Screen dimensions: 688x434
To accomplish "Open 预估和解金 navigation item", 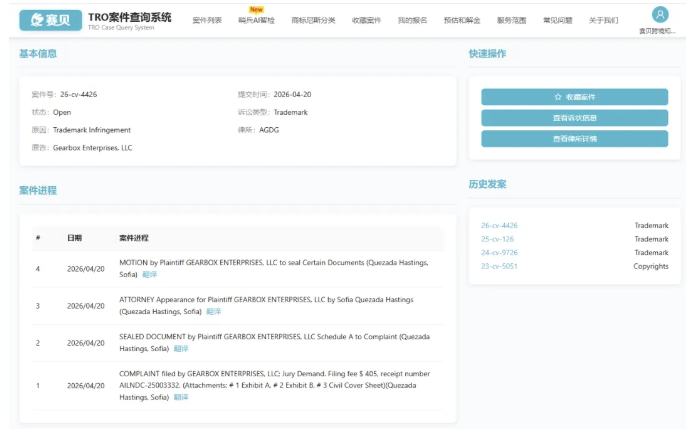I will click(x=462, y=20).
